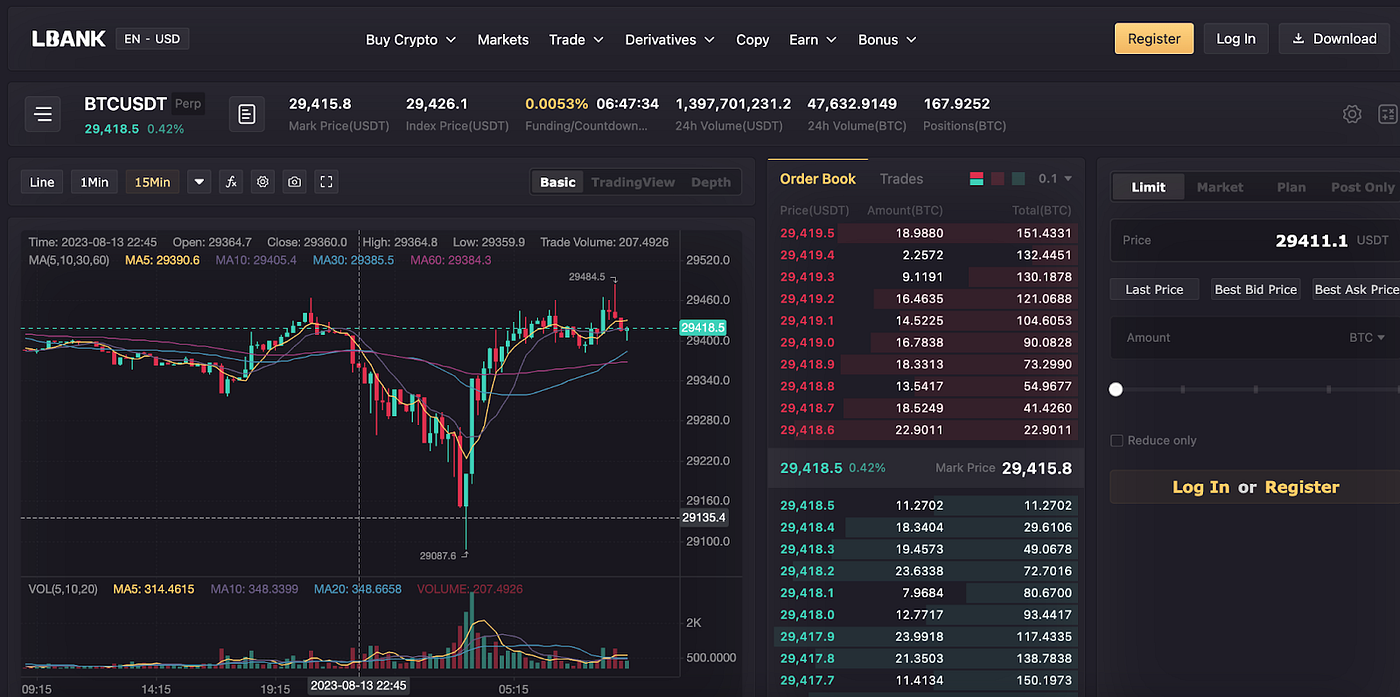Click the Best Bid Price button

[1255, 288]
